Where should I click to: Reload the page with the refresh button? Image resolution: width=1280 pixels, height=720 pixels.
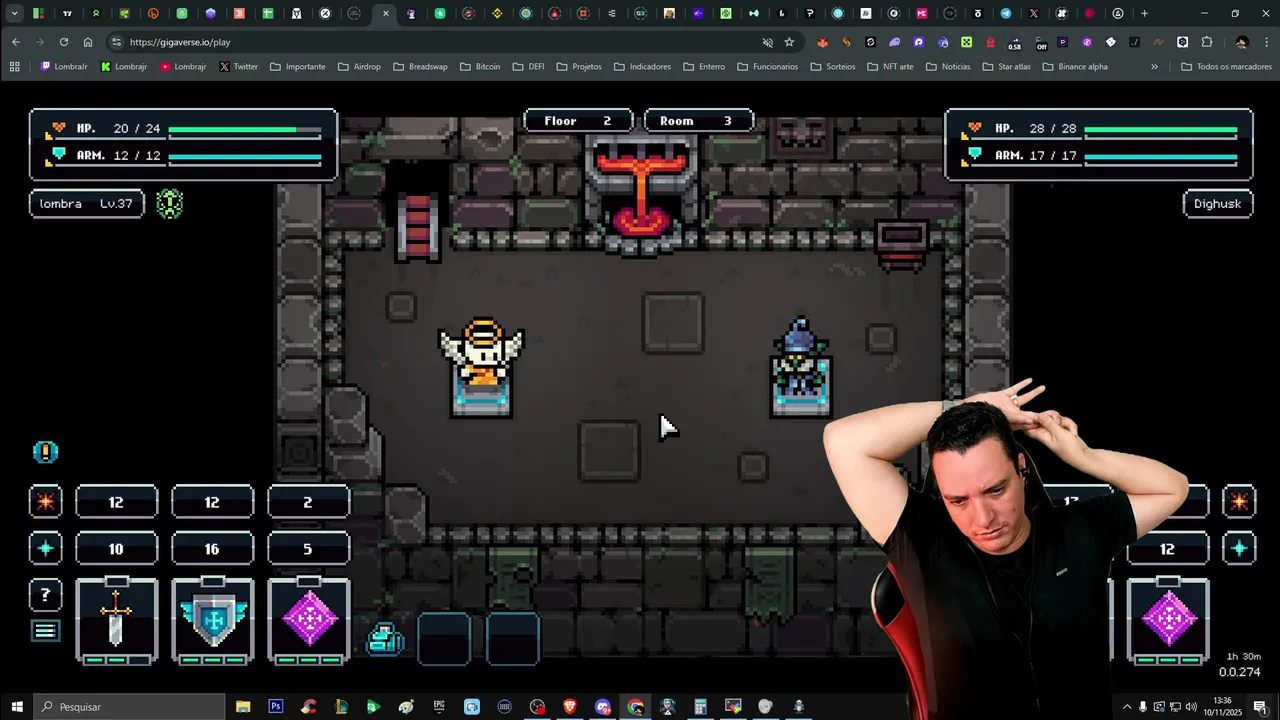click(x=64, y=42)
